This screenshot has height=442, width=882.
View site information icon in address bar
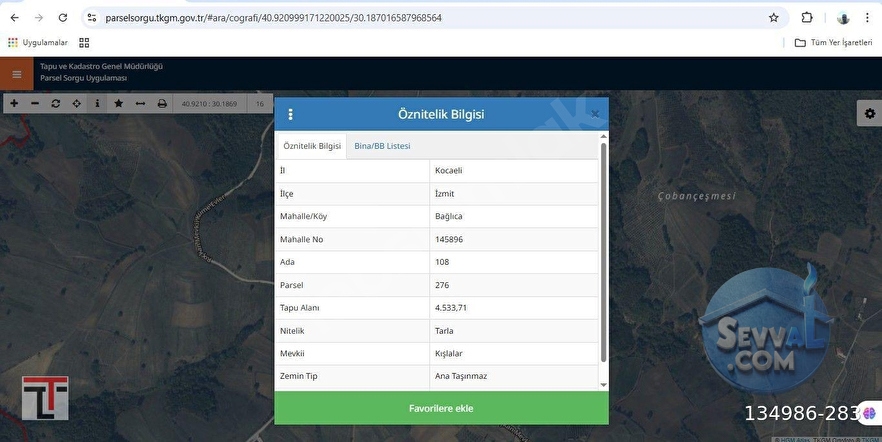(92, 18)
